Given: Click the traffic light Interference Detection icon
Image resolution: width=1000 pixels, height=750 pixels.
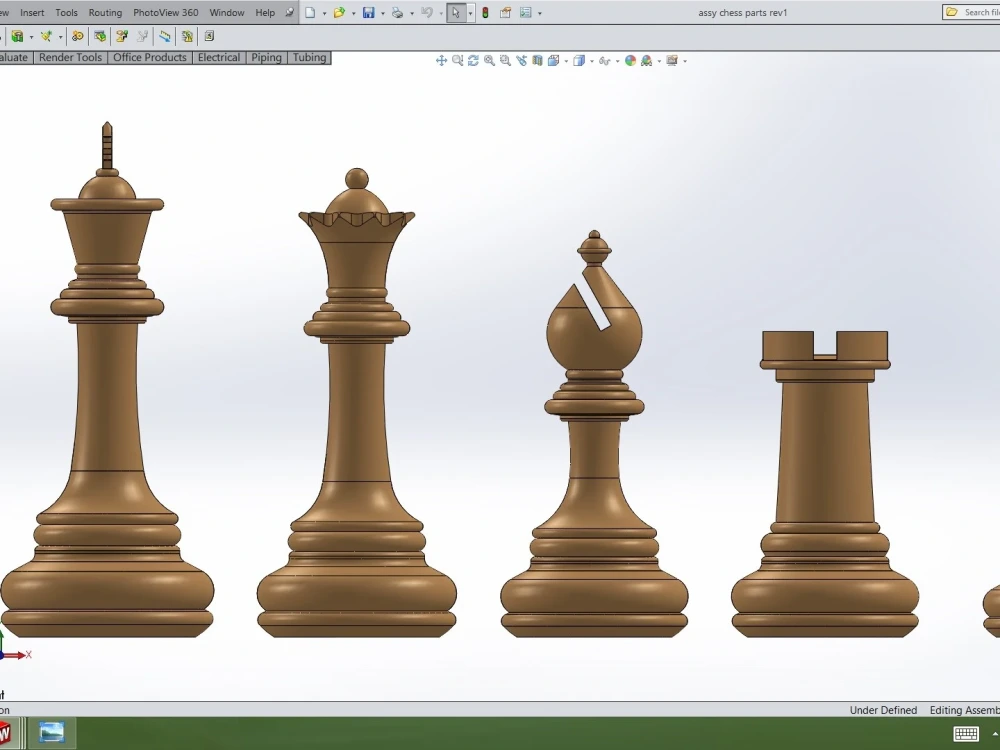Looking at the screenshot, I should [486, 12].
